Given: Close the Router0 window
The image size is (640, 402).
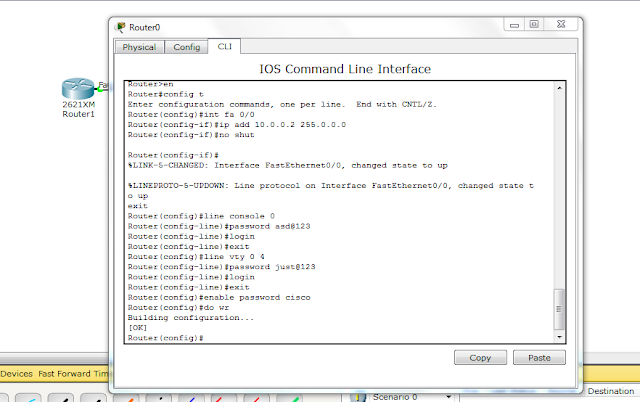Looking at the screenshot, I should tap(561, 24).
